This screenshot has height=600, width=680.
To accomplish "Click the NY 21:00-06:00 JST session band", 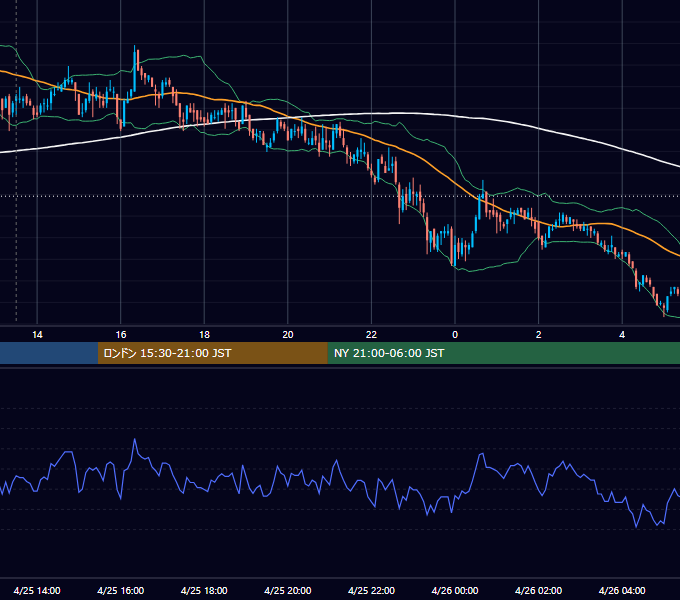I will [503, 353].
